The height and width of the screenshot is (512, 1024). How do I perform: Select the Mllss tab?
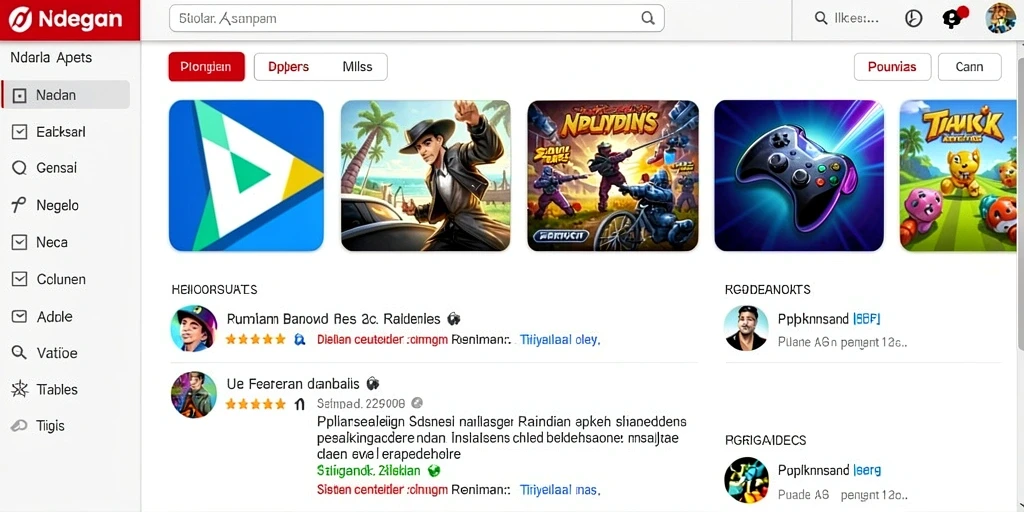[357, 67]
